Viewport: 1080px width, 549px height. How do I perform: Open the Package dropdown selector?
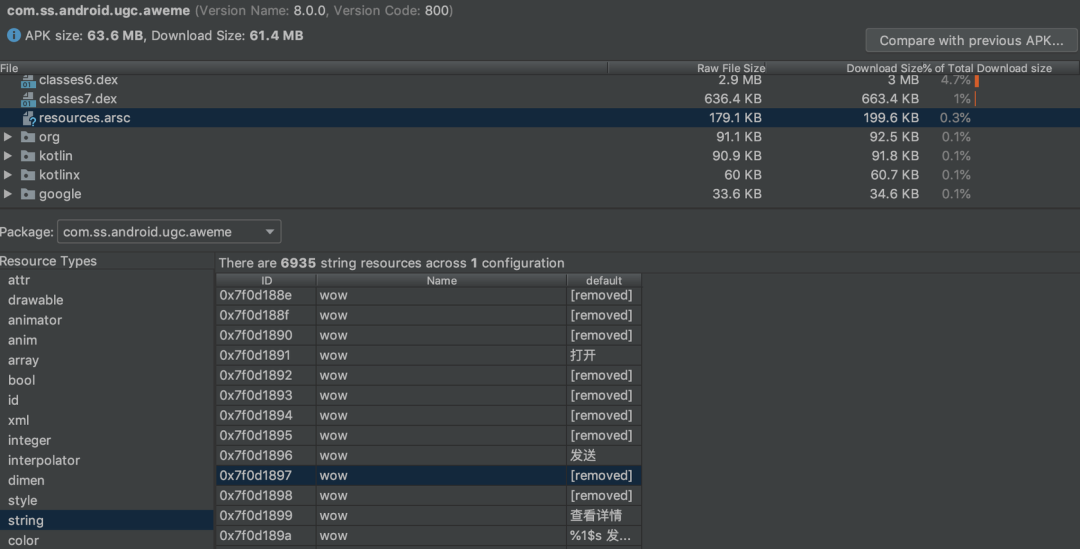tap(169, 232)
